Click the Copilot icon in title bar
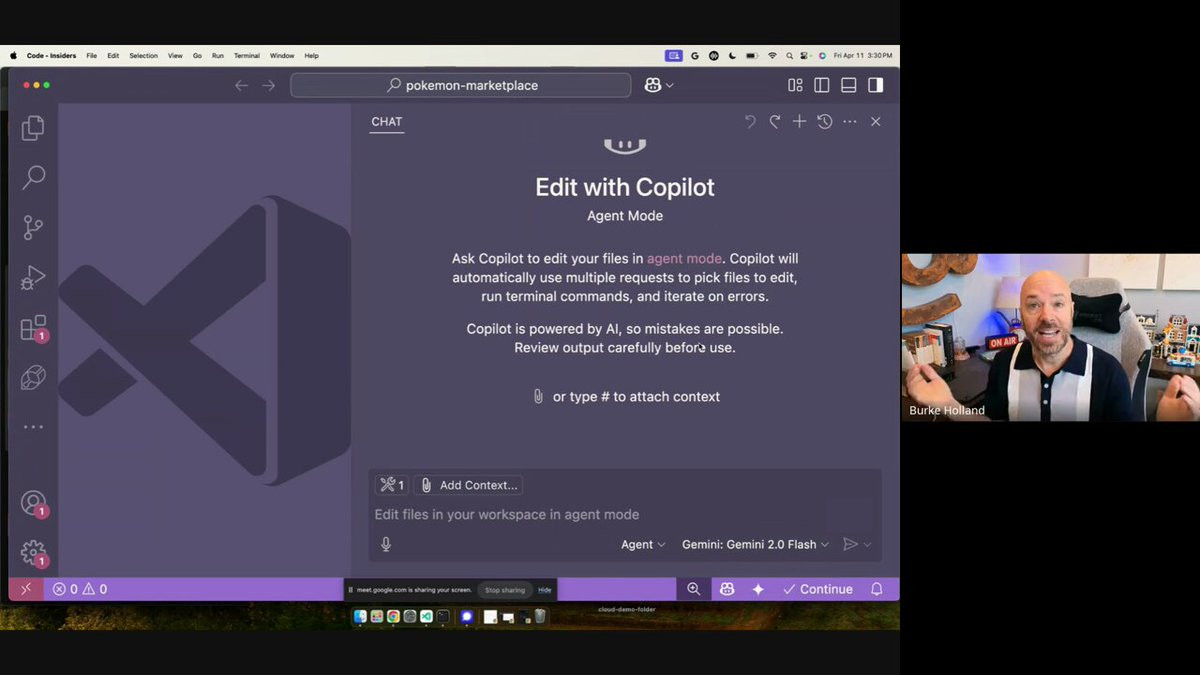This screenshot has width=1200, height=675. pos(653,85)
